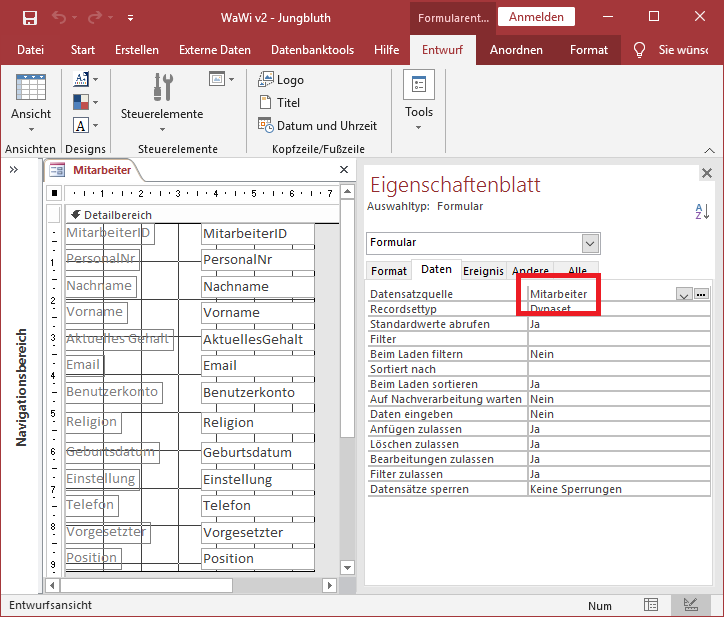Click the Titel header icon

coord(266,103)
